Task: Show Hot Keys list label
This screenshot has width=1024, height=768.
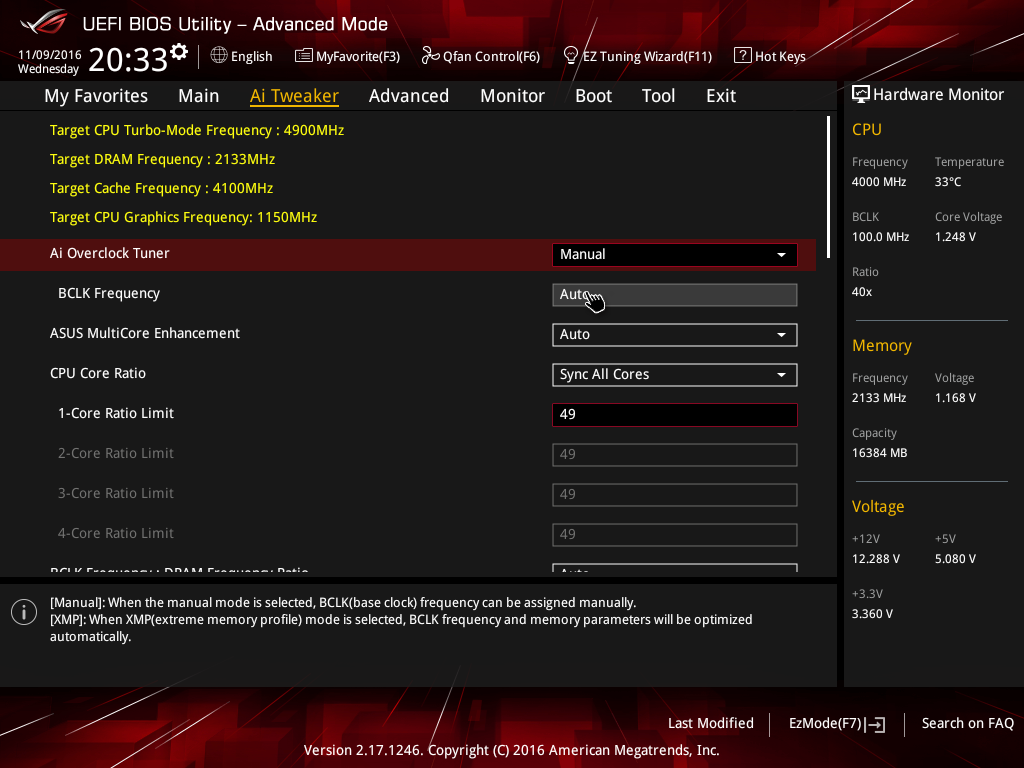Action: click(x=780, y=57)
